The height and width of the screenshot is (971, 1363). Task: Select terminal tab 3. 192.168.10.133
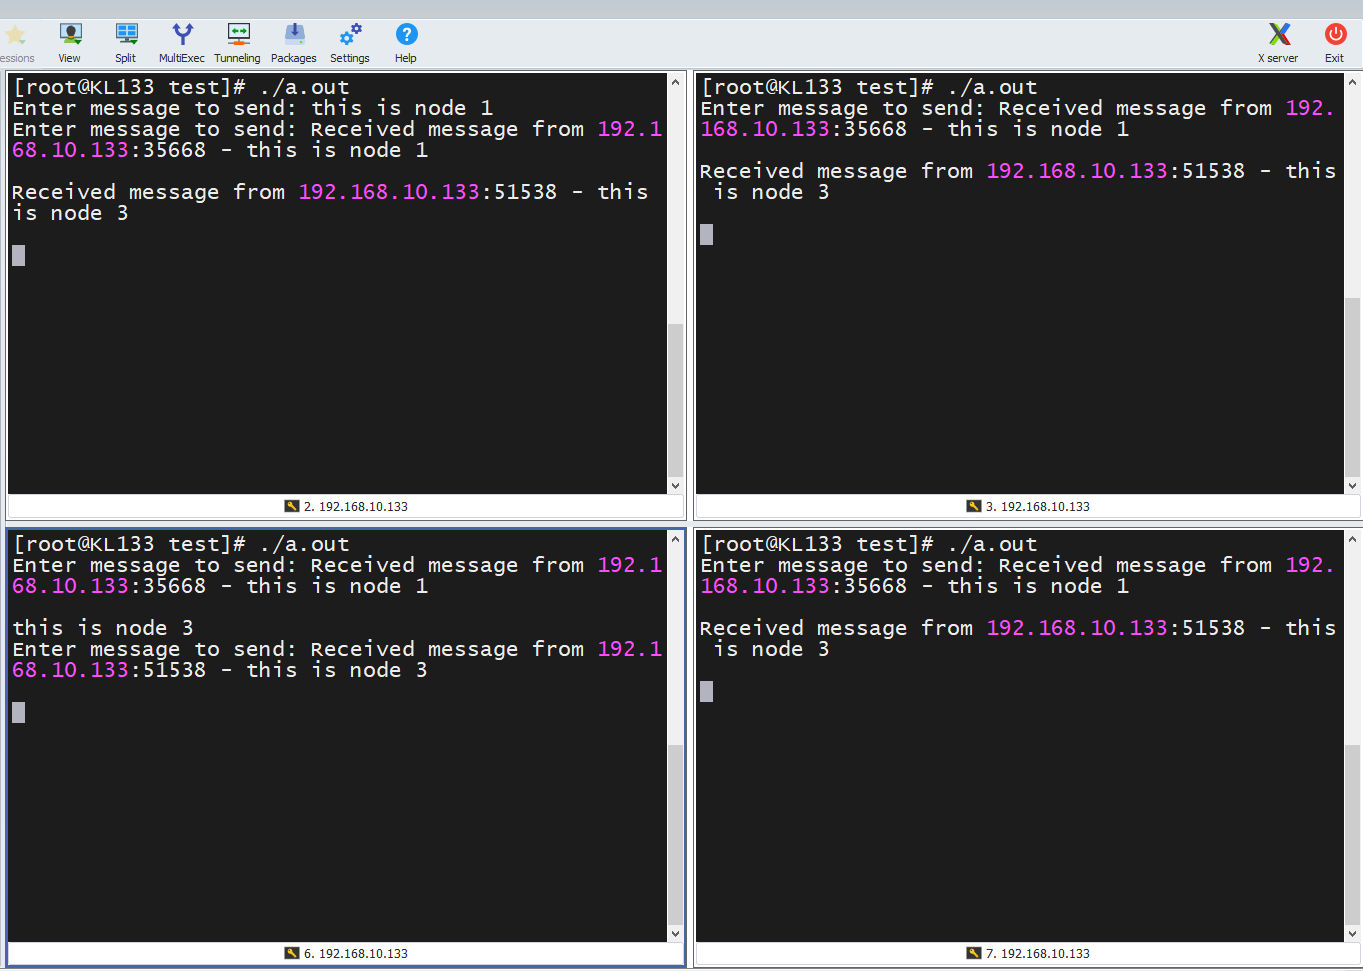coord(1028,507)
